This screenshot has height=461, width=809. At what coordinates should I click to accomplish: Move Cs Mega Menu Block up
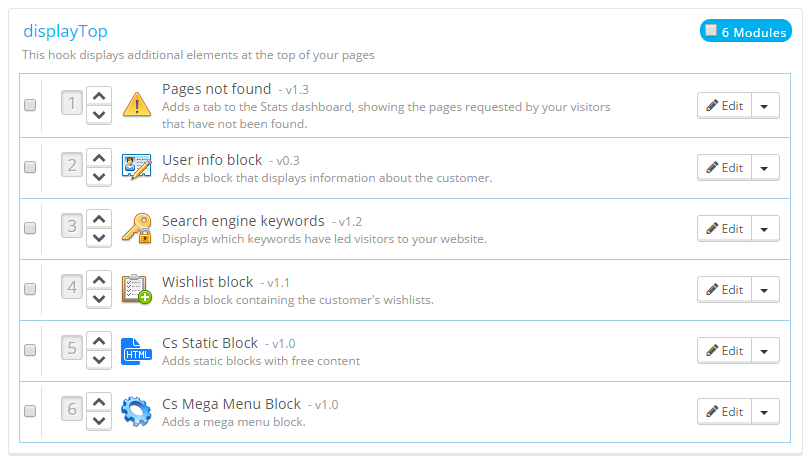click(98, 401)
